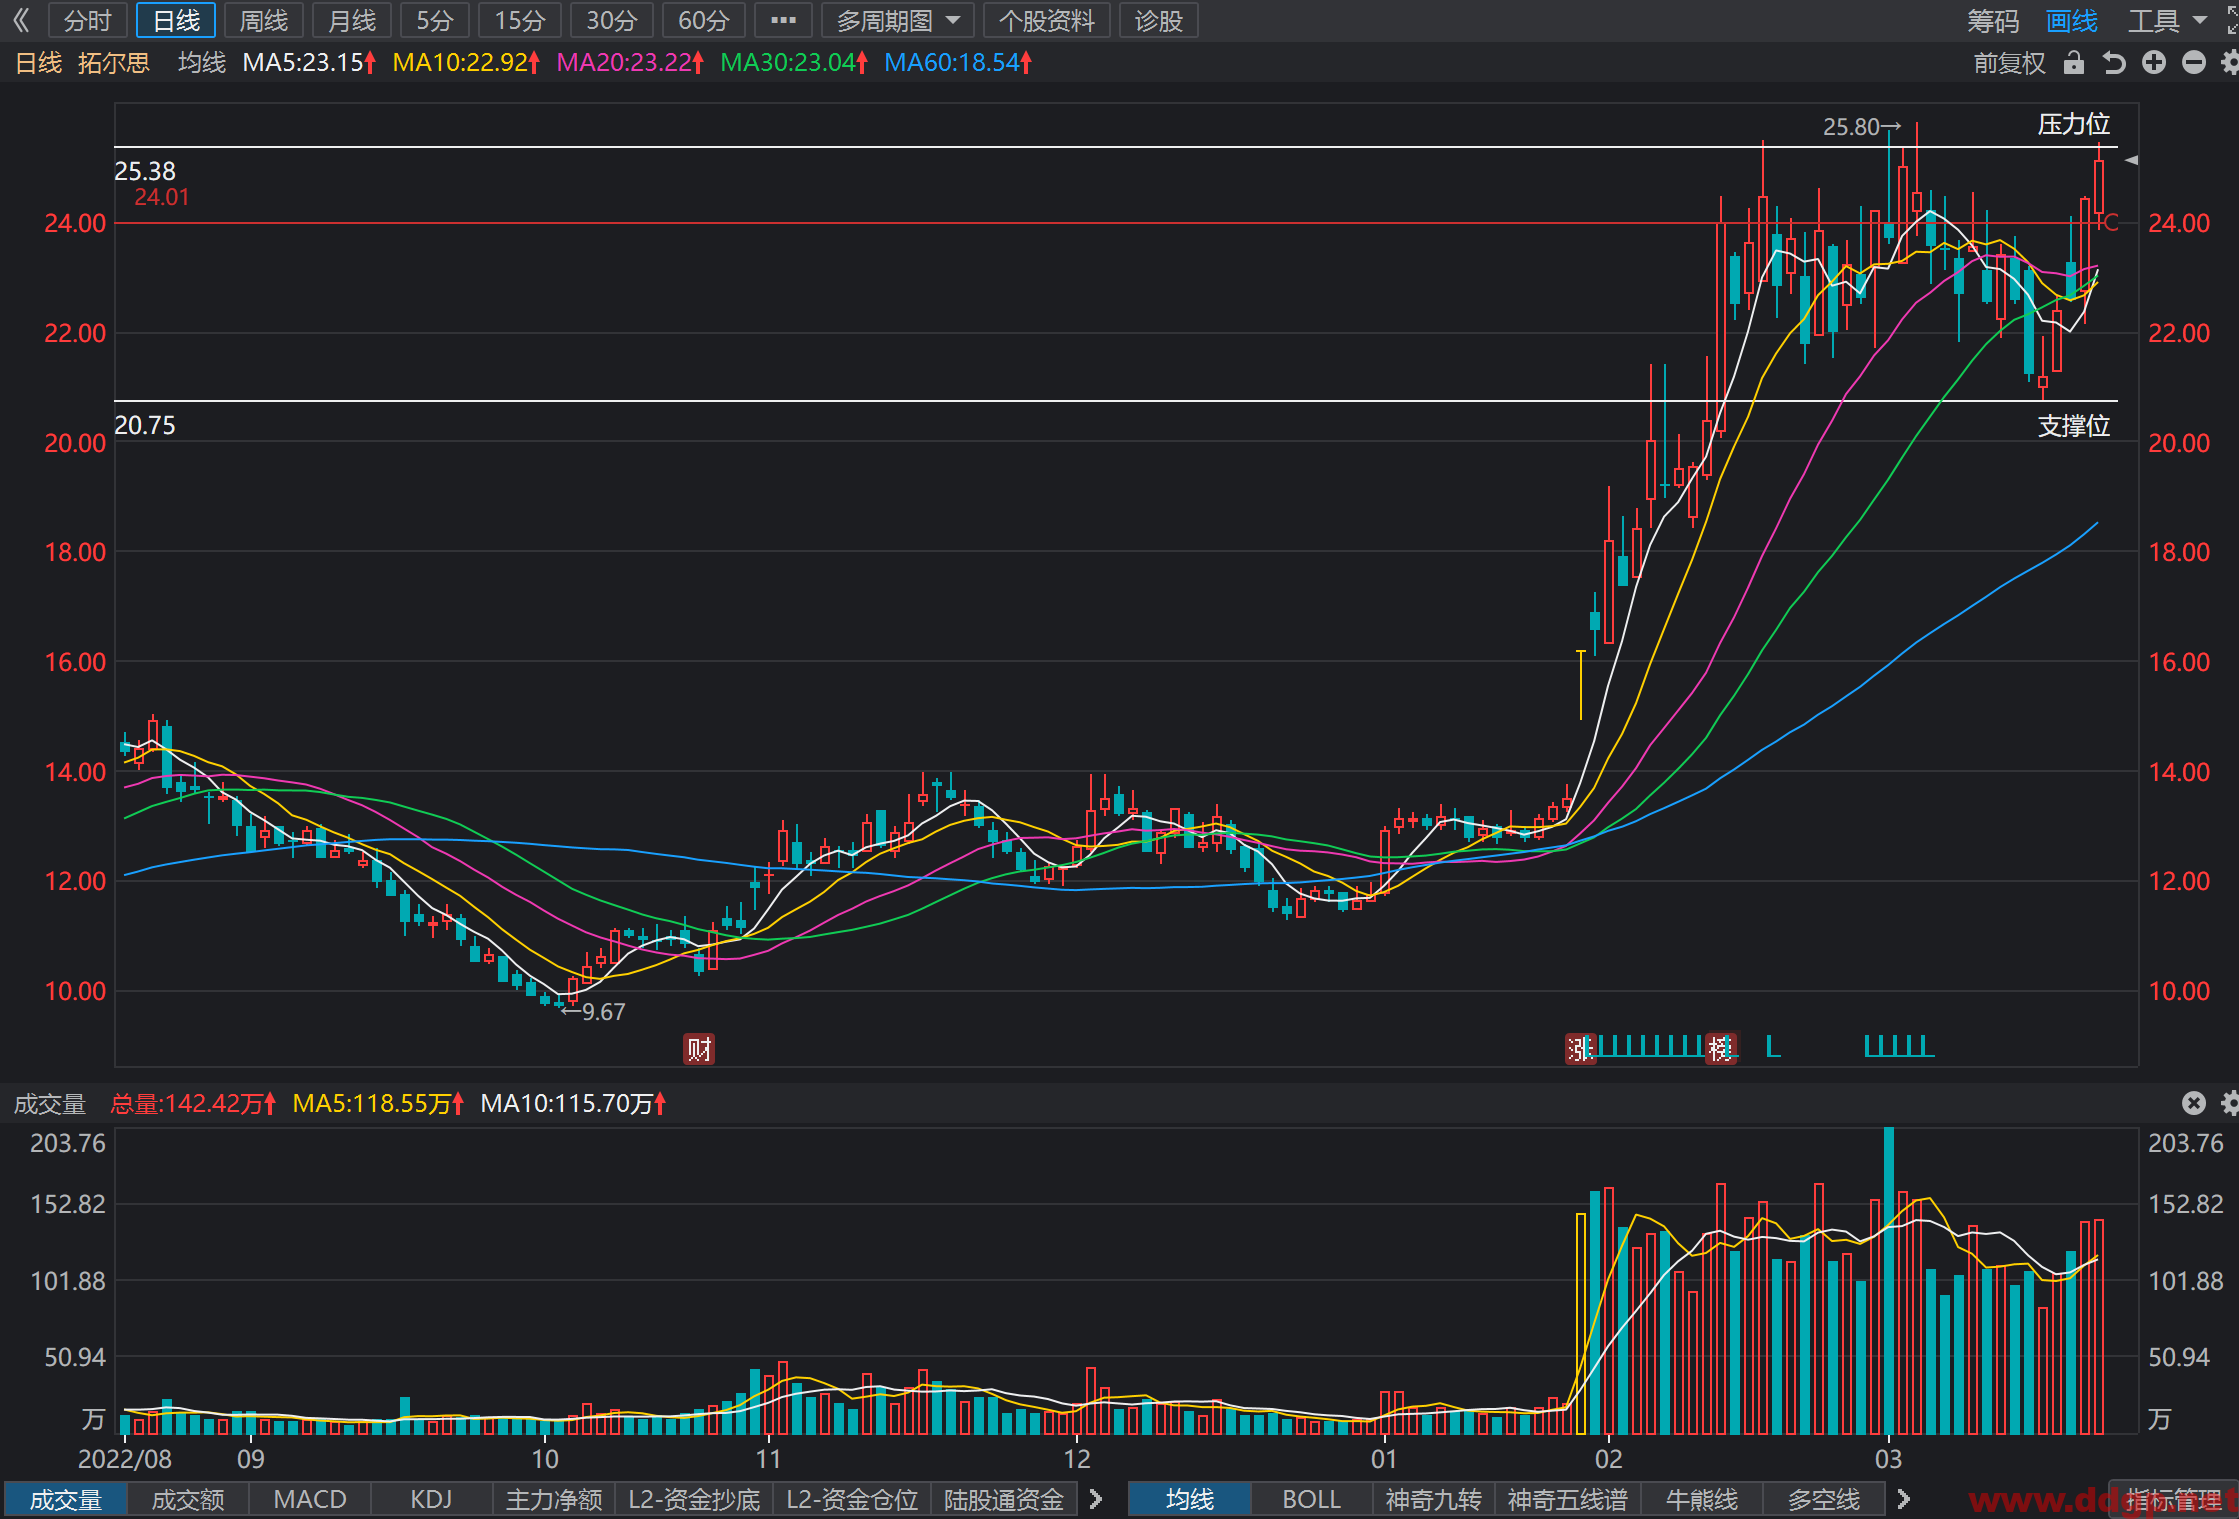Click the 9.67 low price annotation
The width and height of the screenshot is (2239, 1519).
tap(593, 1012)
